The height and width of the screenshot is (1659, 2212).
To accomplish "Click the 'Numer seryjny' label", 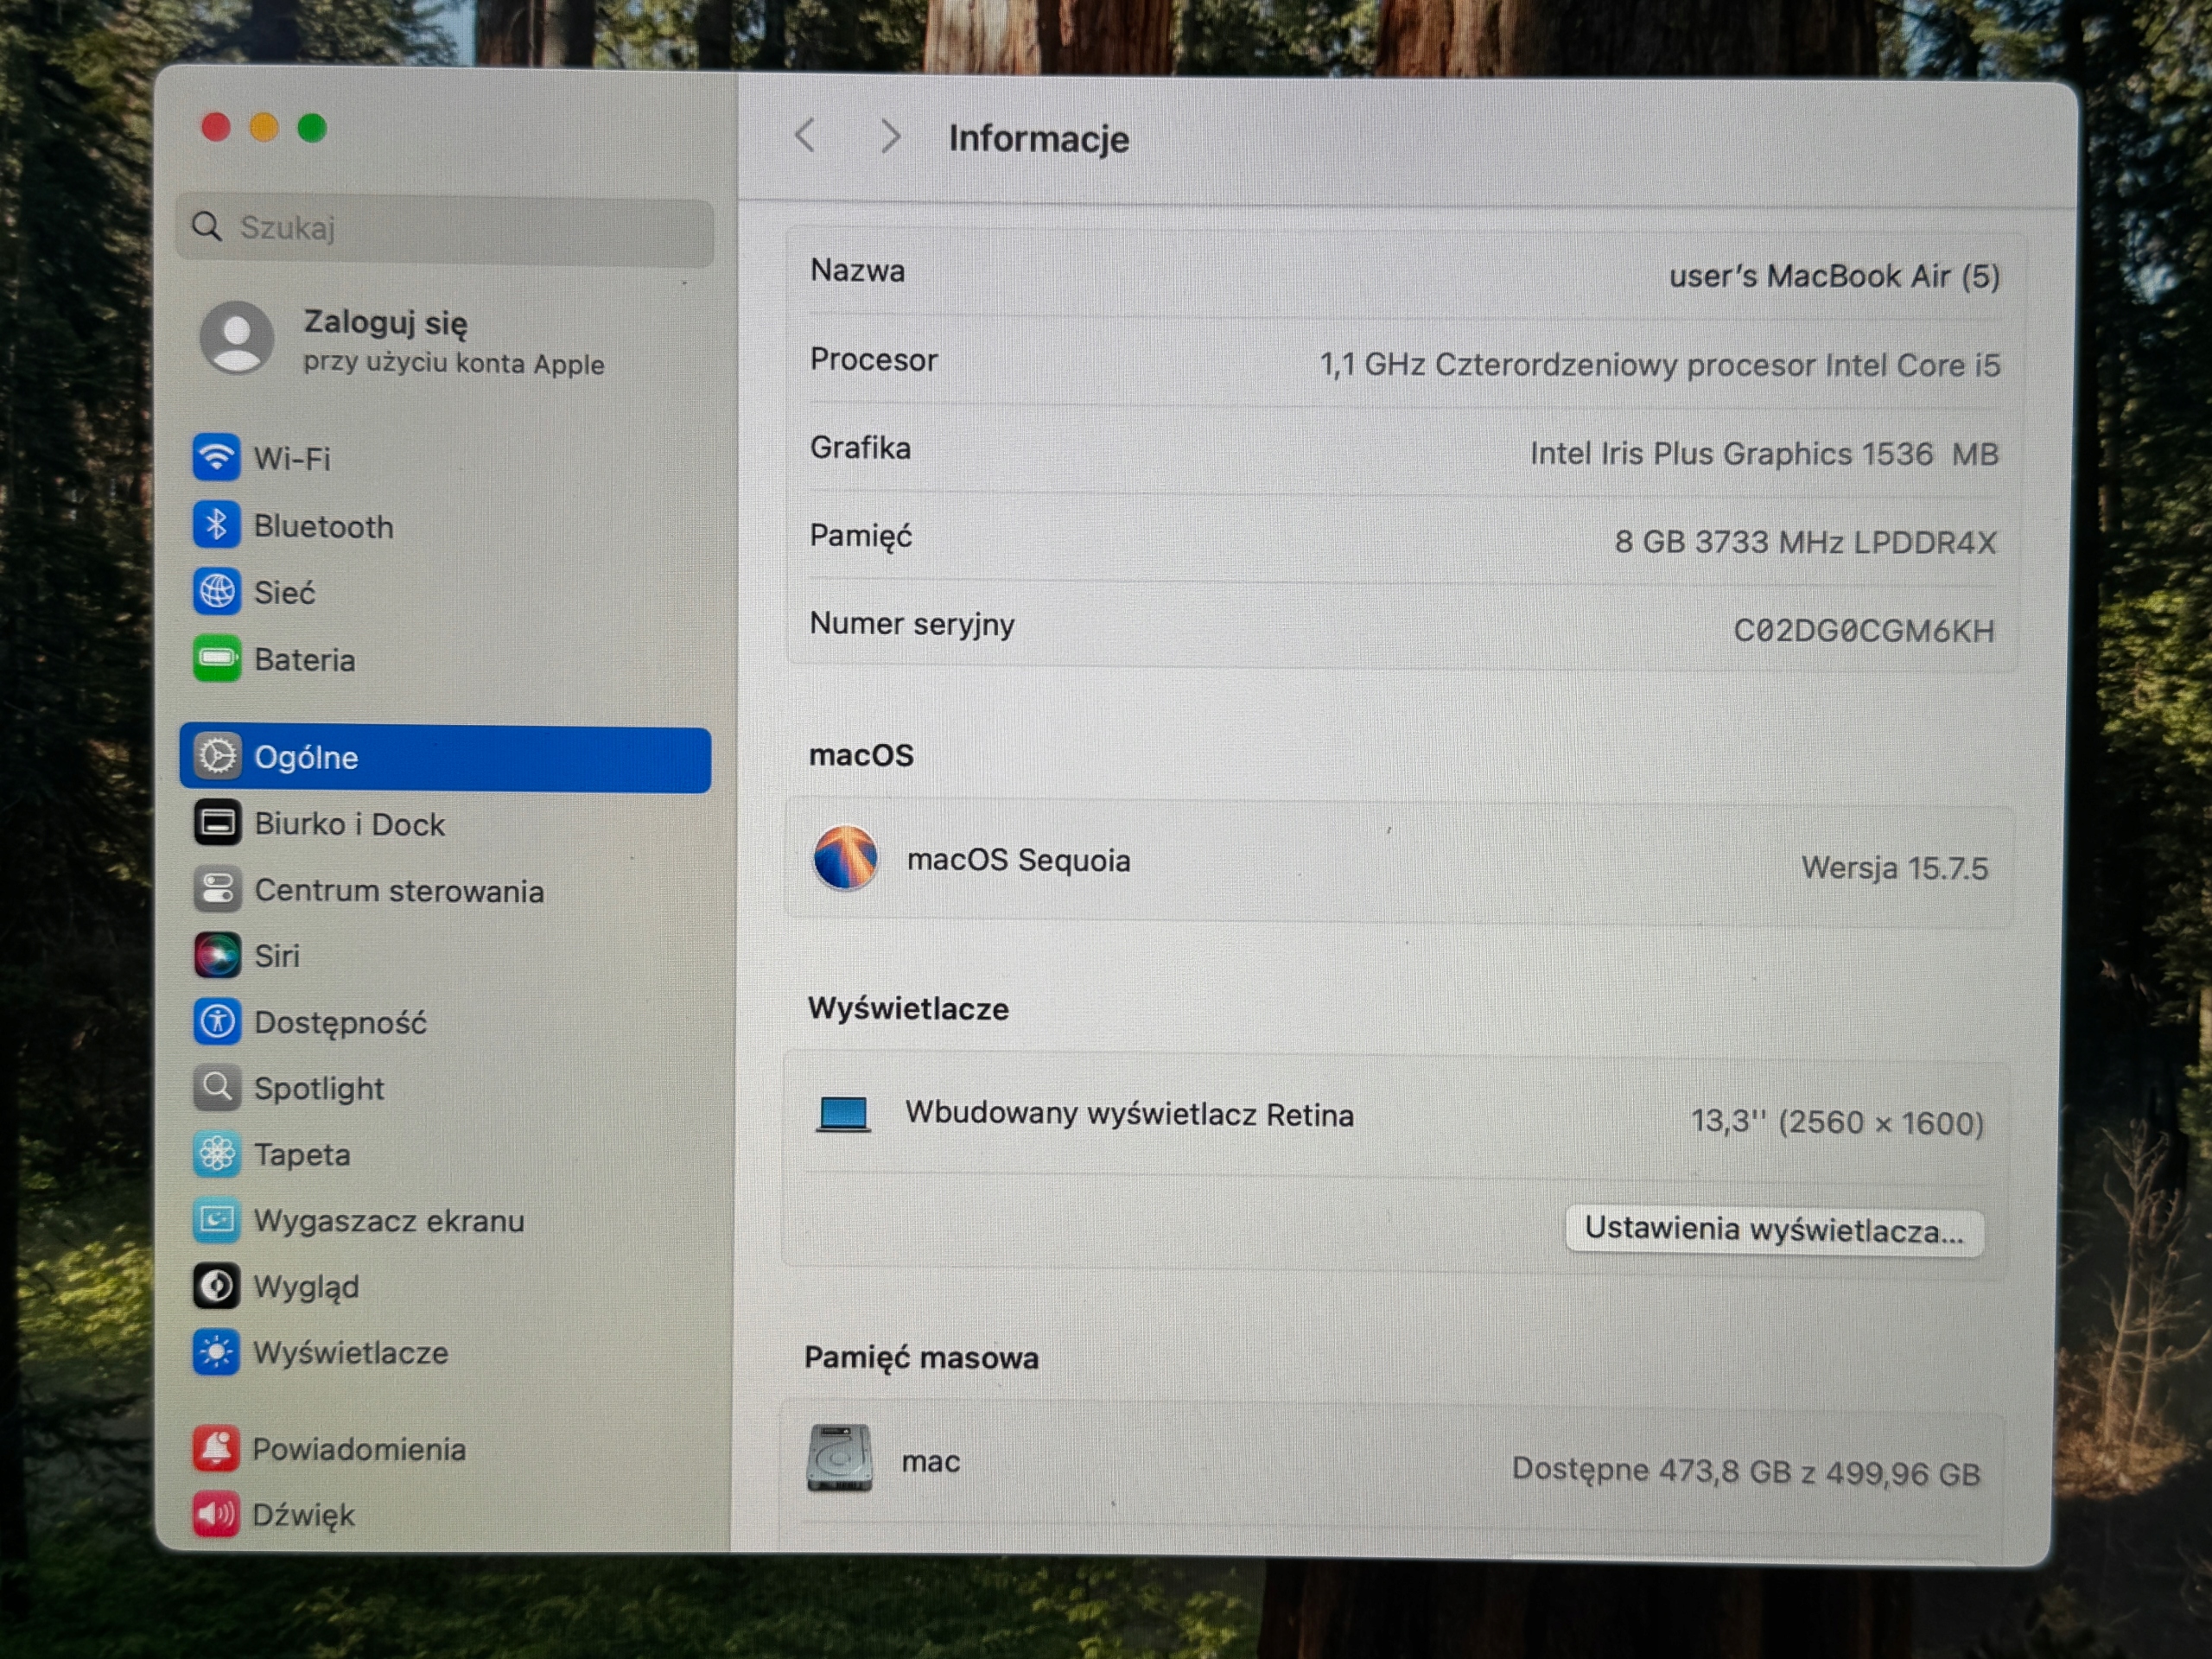I will [912, 624].
